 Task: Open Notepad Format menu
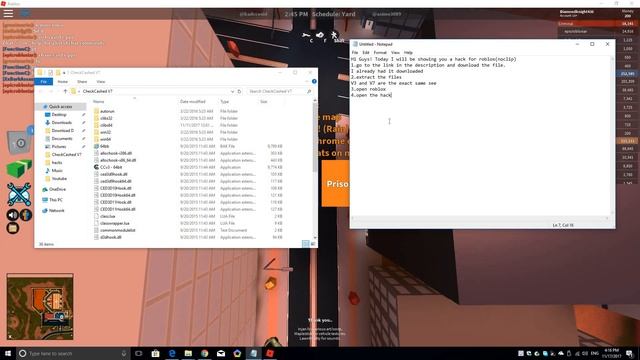380,53
